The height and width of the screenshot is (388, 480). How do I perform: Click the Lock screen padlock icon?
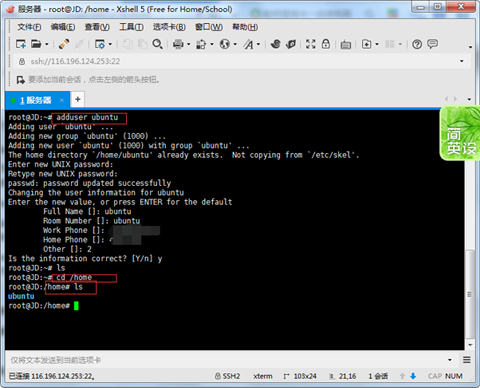[x=326, y=44]
